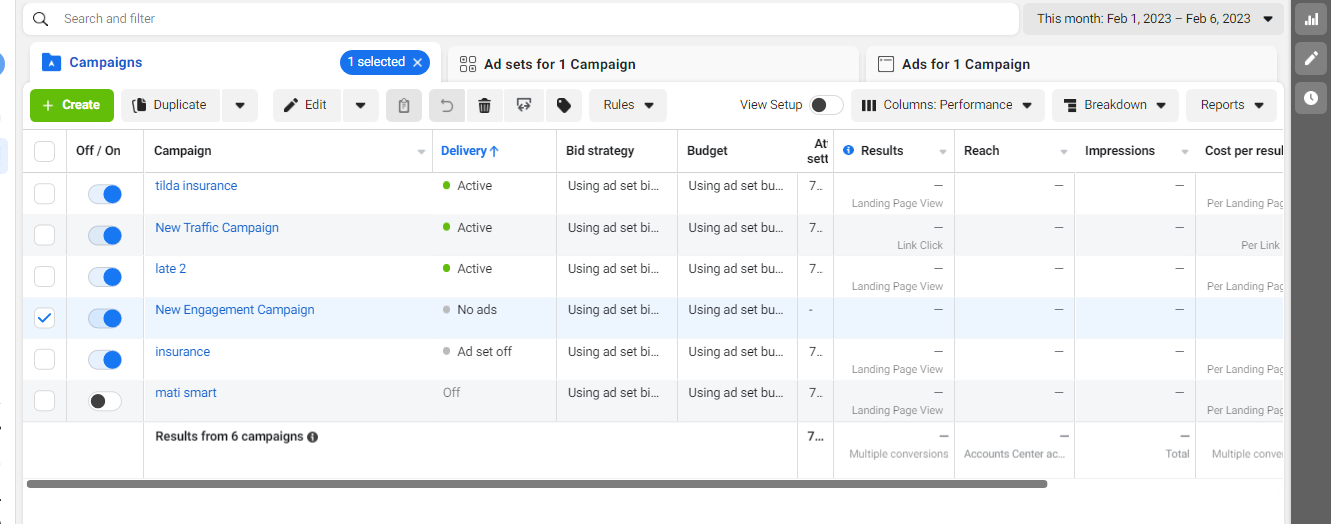1331x524 pixels.
Task: Open the Results column header menu arrow
Action: click(942, 152)
